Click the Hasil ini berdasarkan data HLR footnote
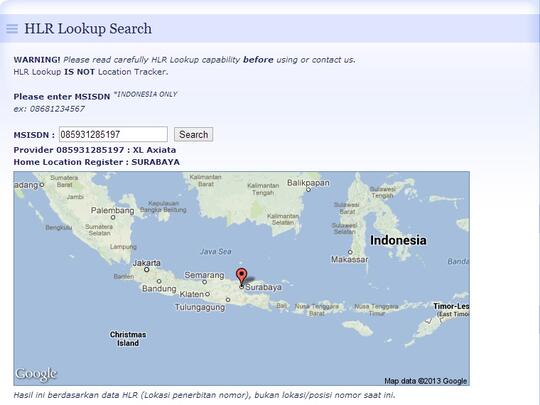Viewport: 540px width, 405px height. pyautogui.click(x=204, y=395)
